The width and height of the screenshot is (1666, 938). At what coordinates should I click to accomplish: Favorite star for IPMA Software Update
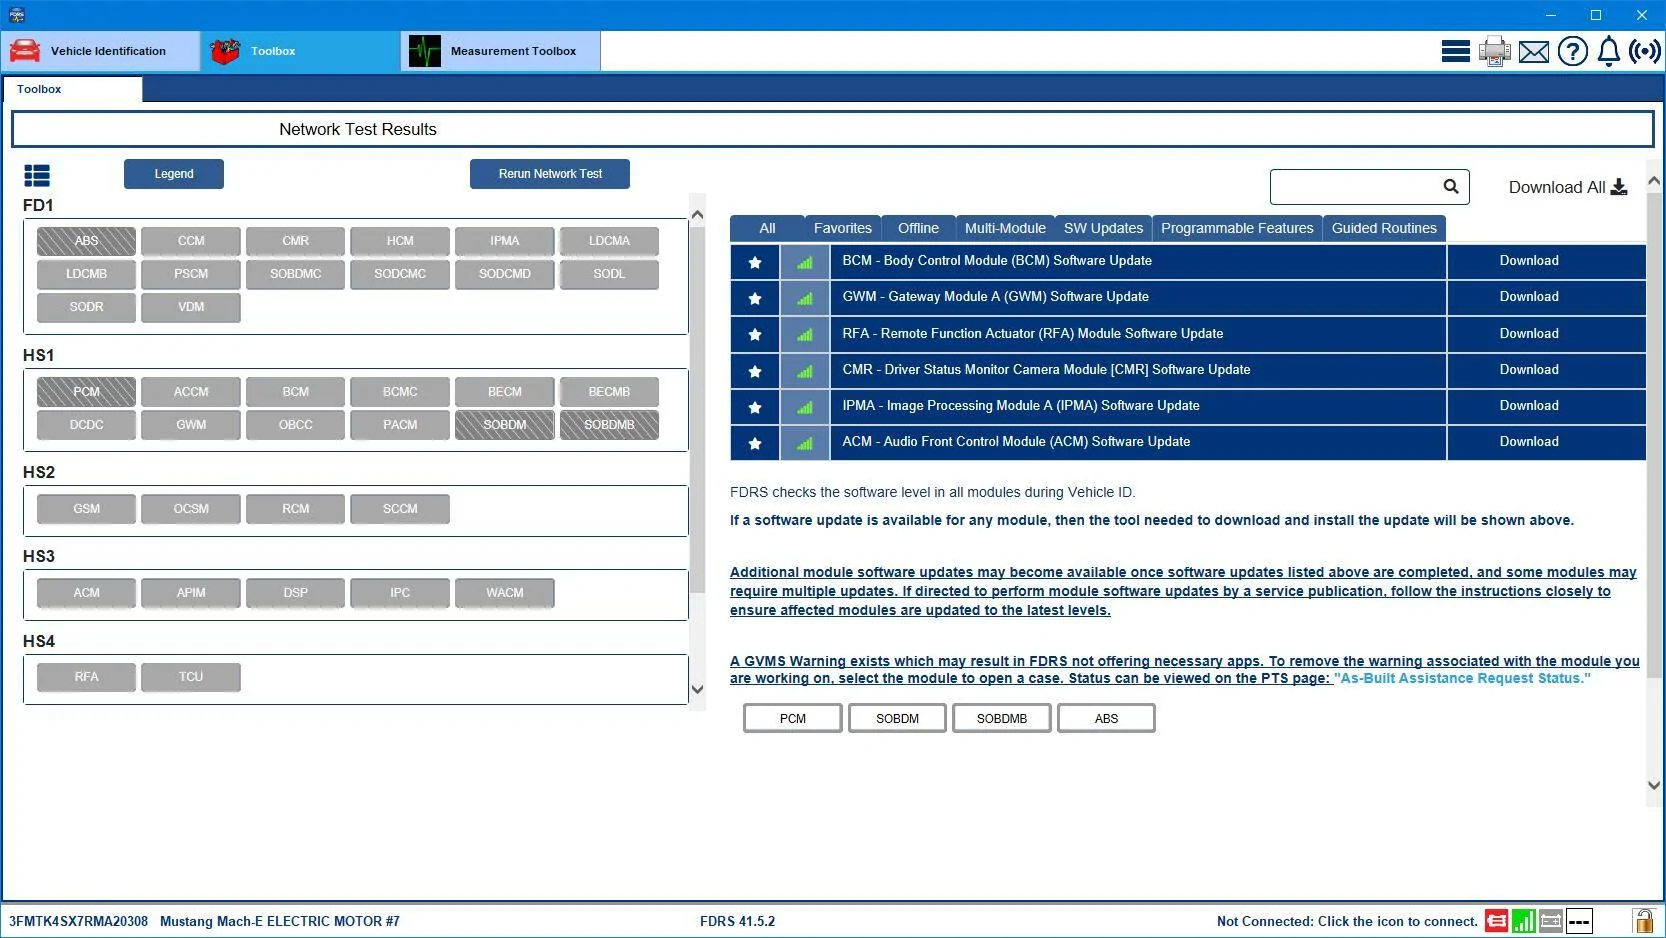pos(755,407)
